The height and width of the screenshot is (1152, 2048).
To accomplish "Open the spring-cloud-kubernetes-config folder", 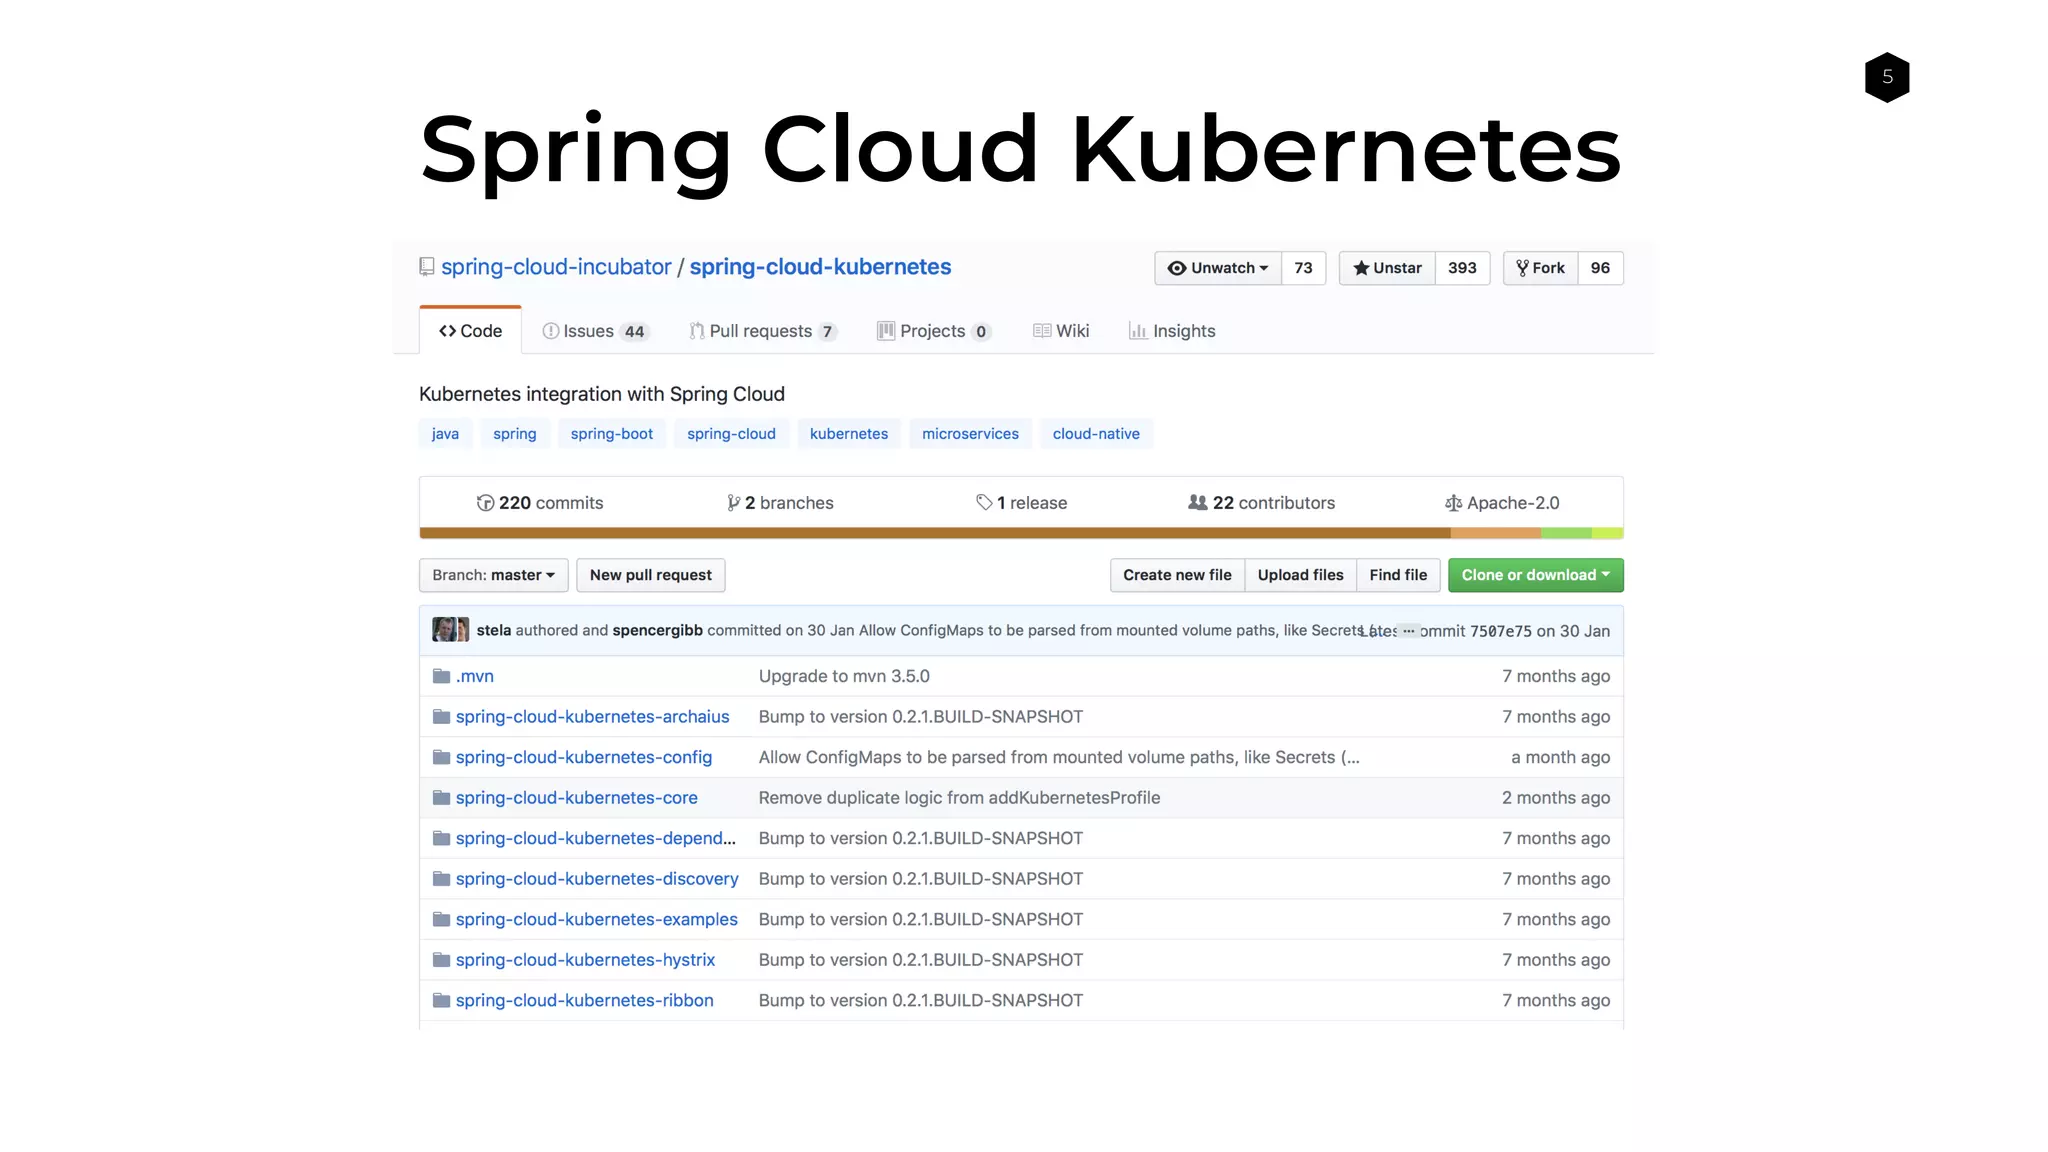I will (584, 757).
